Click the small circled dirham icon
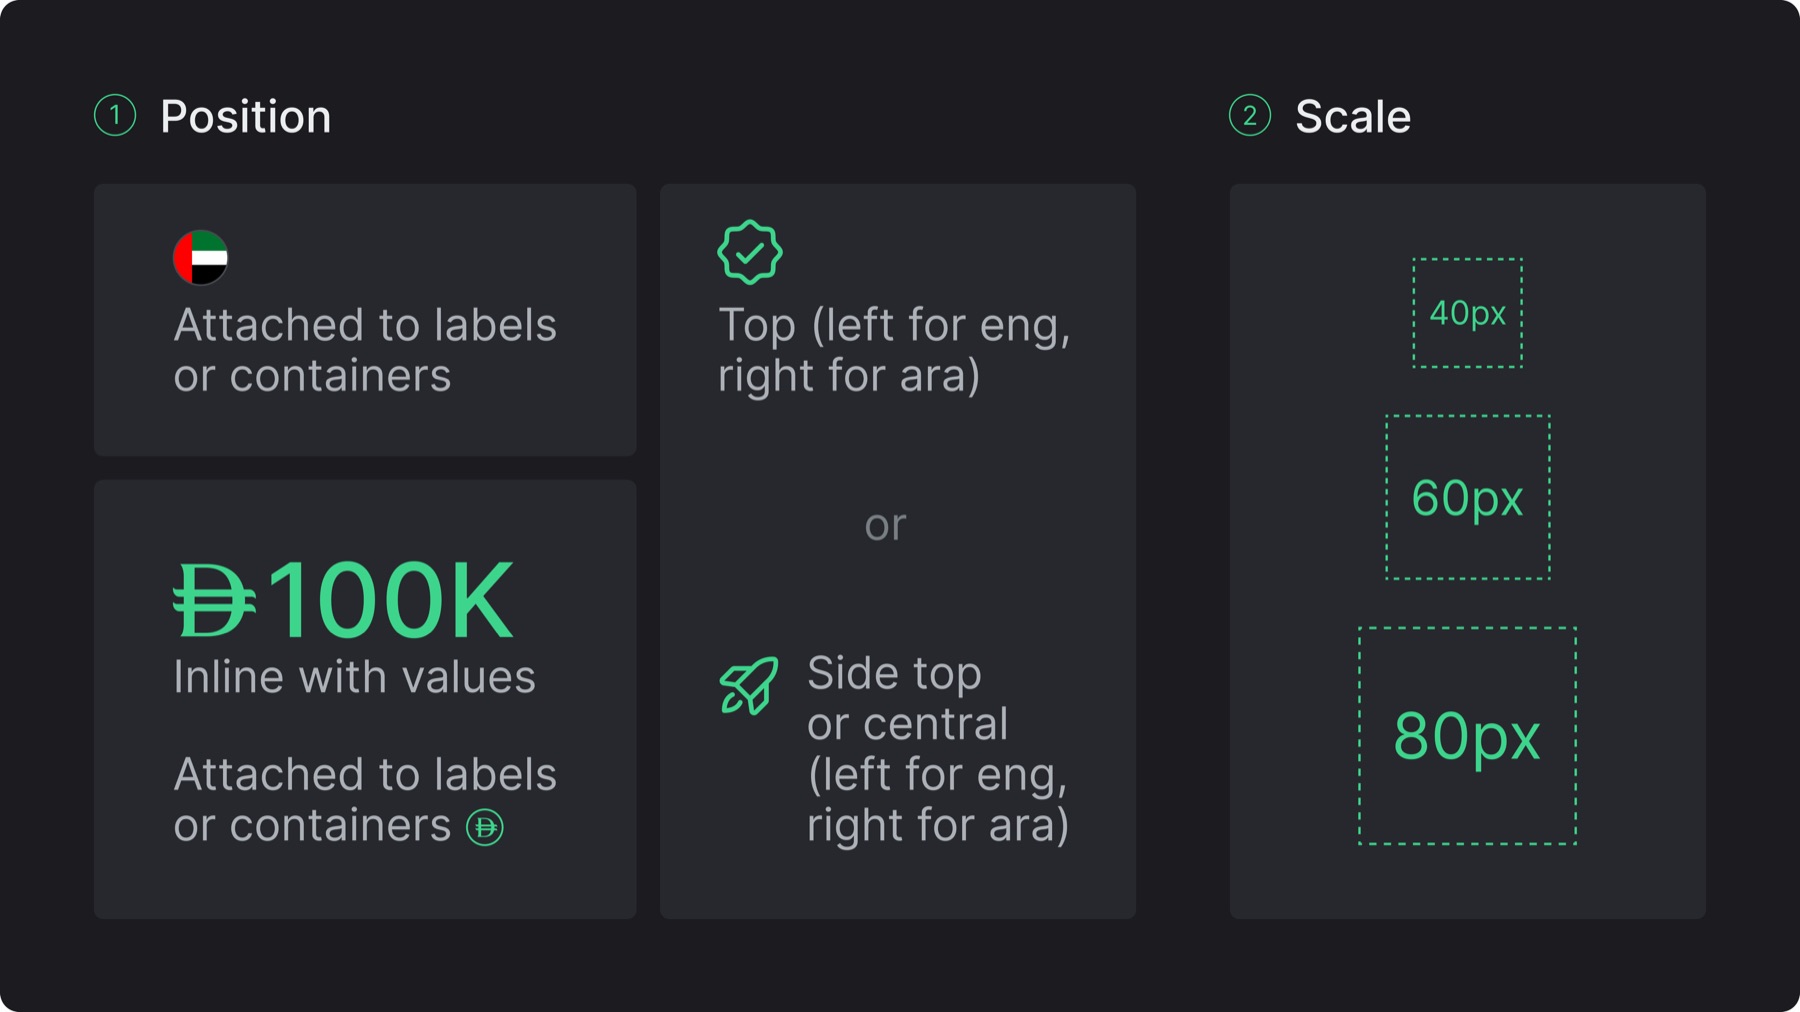 485,828
